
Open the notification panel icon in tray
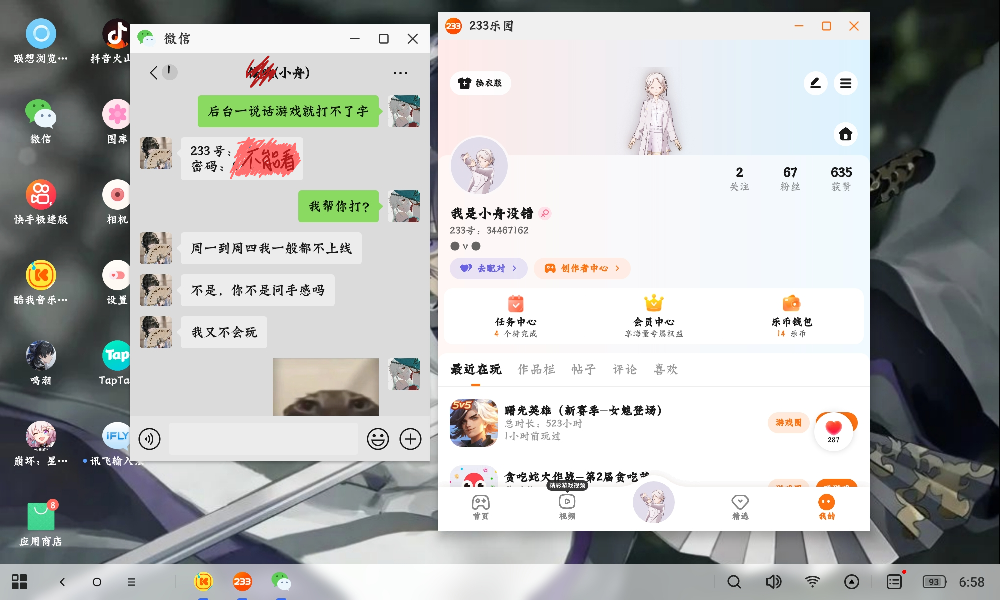point(895,581)
